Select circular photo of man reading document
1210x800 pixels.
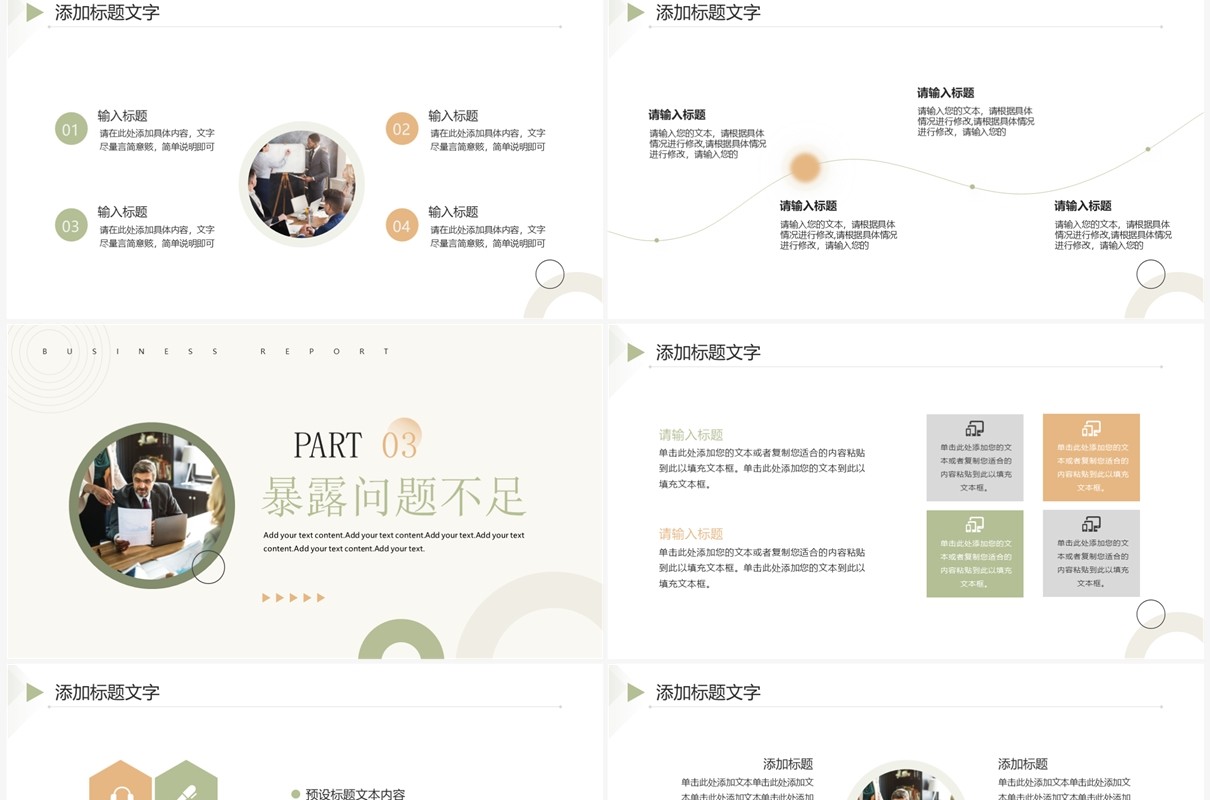point(152,505)
